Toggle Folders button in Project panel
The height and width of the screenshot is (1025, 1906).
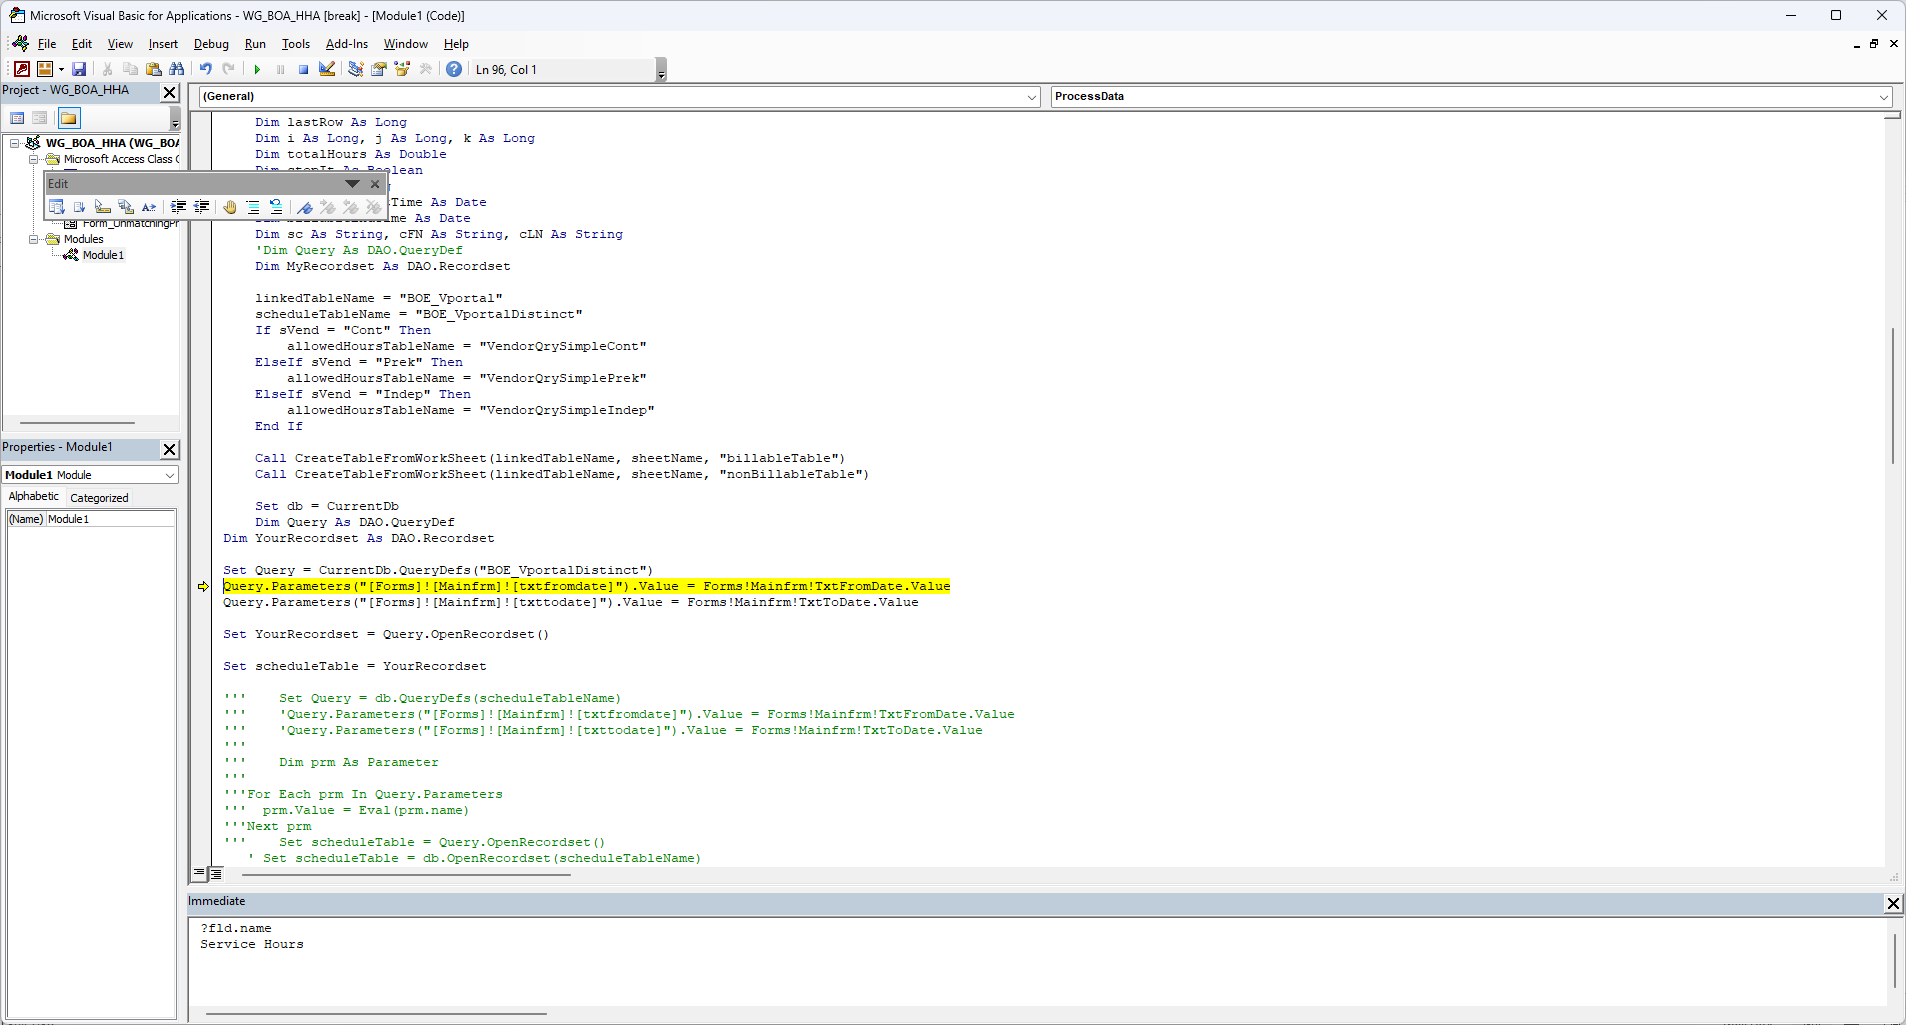[68, 118]
